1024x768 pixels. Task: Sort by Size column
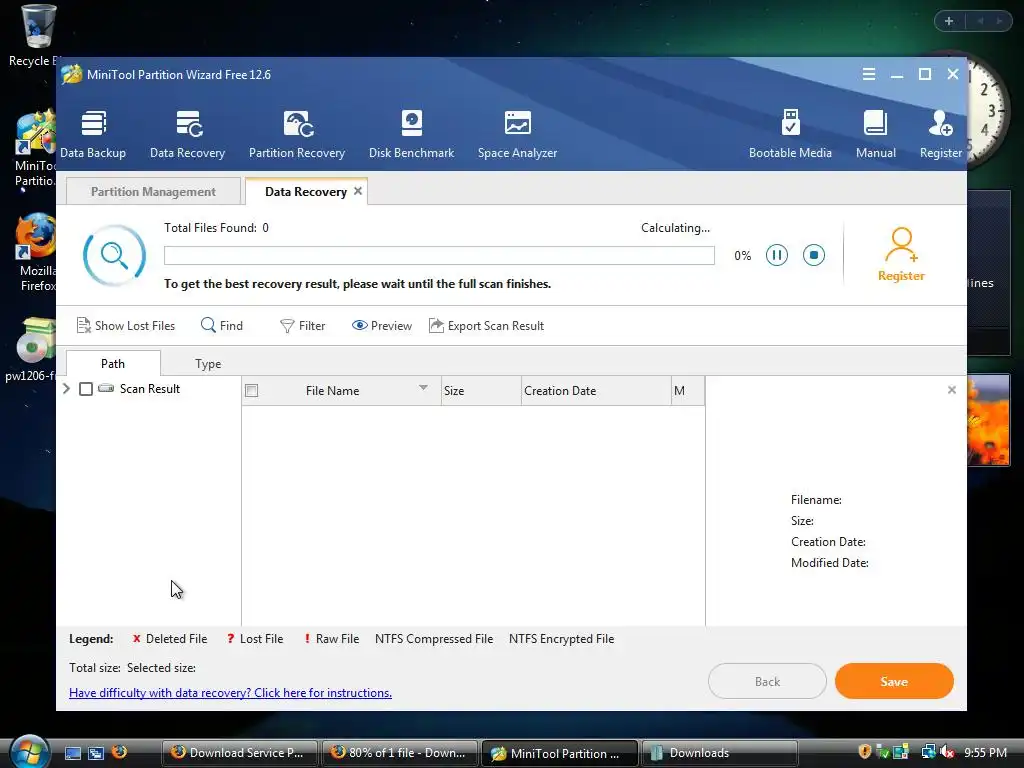[481, 391]
